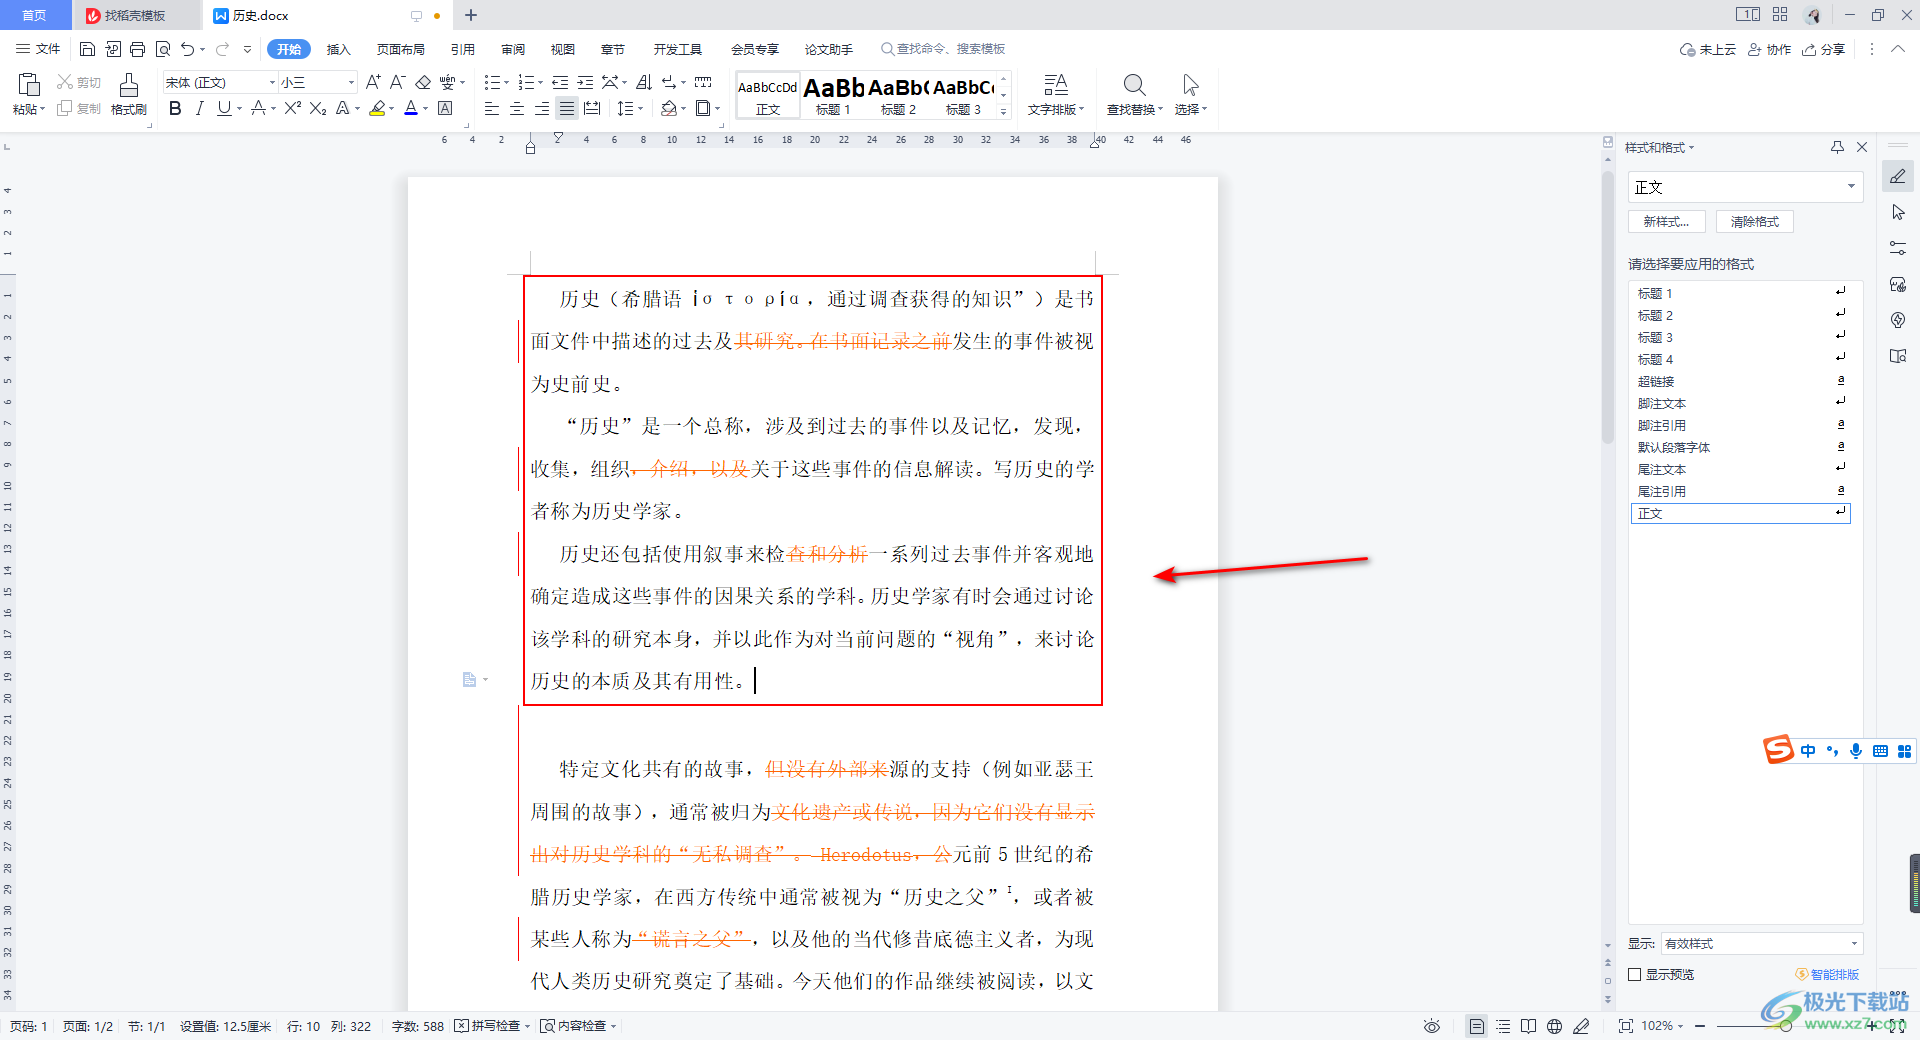Click the Print icon in quick toolbar
This screenshot has width=1920, height=1040.
point(138,49)
